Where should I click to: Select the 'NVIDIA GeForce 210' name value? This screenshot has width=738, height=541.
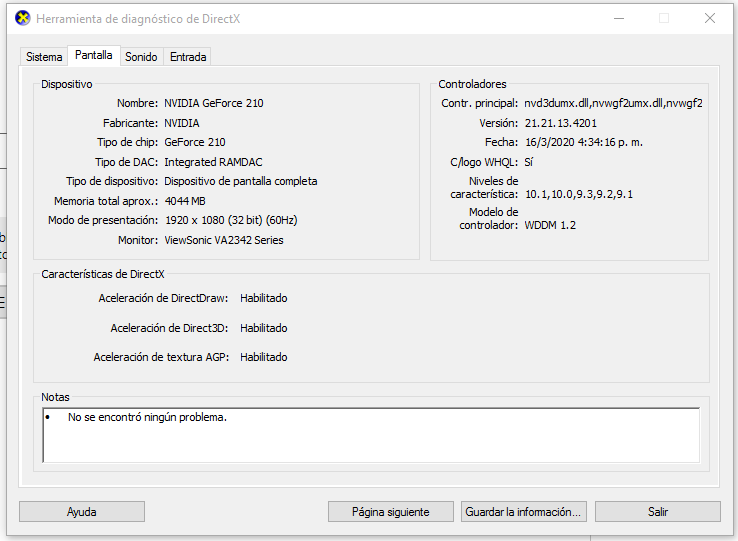pyautogui.click(x=214, y=103)
